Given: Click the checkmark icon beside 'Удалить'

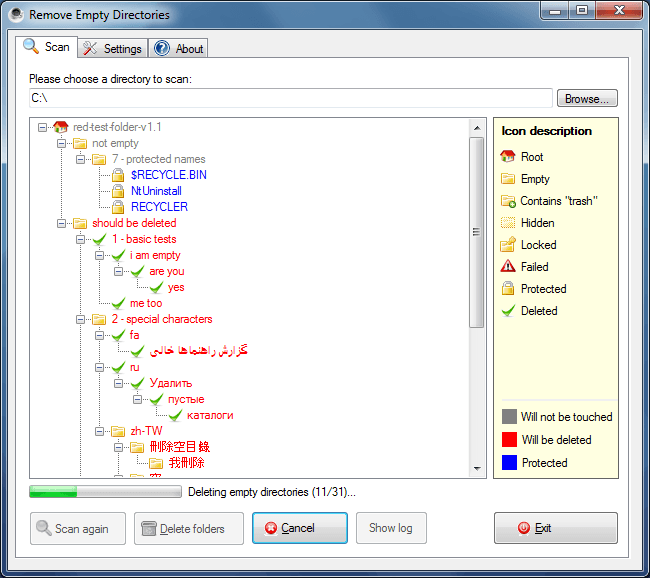Looking at the screenshot, I should coord(137,383).
